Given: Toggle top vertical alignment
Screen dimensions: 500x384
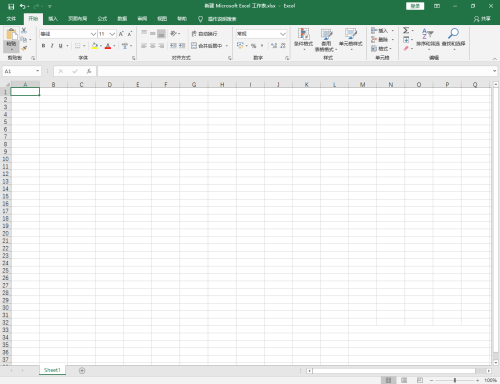Looking at the screenshot, I should pyautogui.click(x=144, y=33).
